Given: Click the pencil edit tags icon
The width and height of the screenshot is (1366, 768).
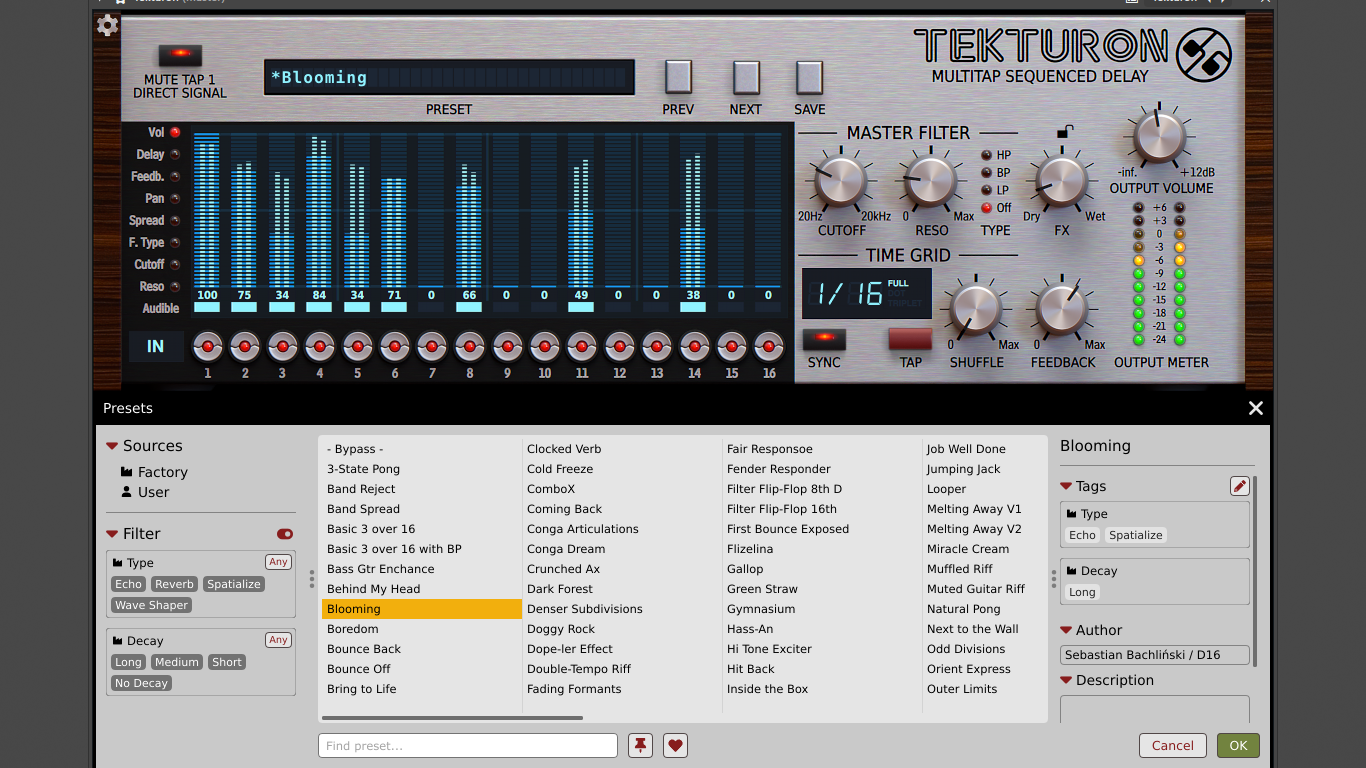Looking at the screenshot, I should click(x=1240, y=486).
